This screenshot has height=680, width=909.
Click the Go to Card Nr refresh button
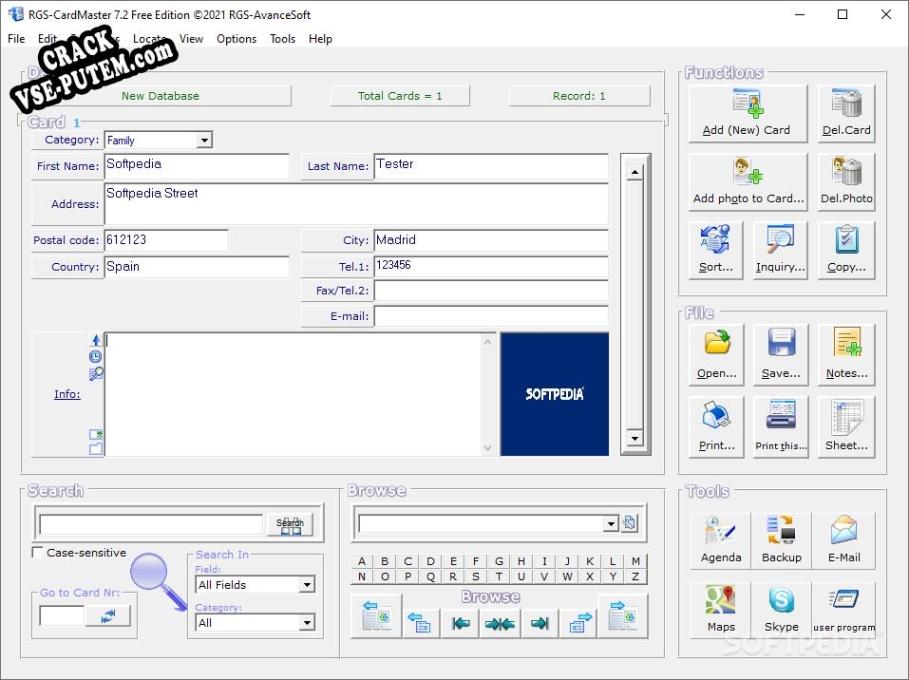coord(108,616)
